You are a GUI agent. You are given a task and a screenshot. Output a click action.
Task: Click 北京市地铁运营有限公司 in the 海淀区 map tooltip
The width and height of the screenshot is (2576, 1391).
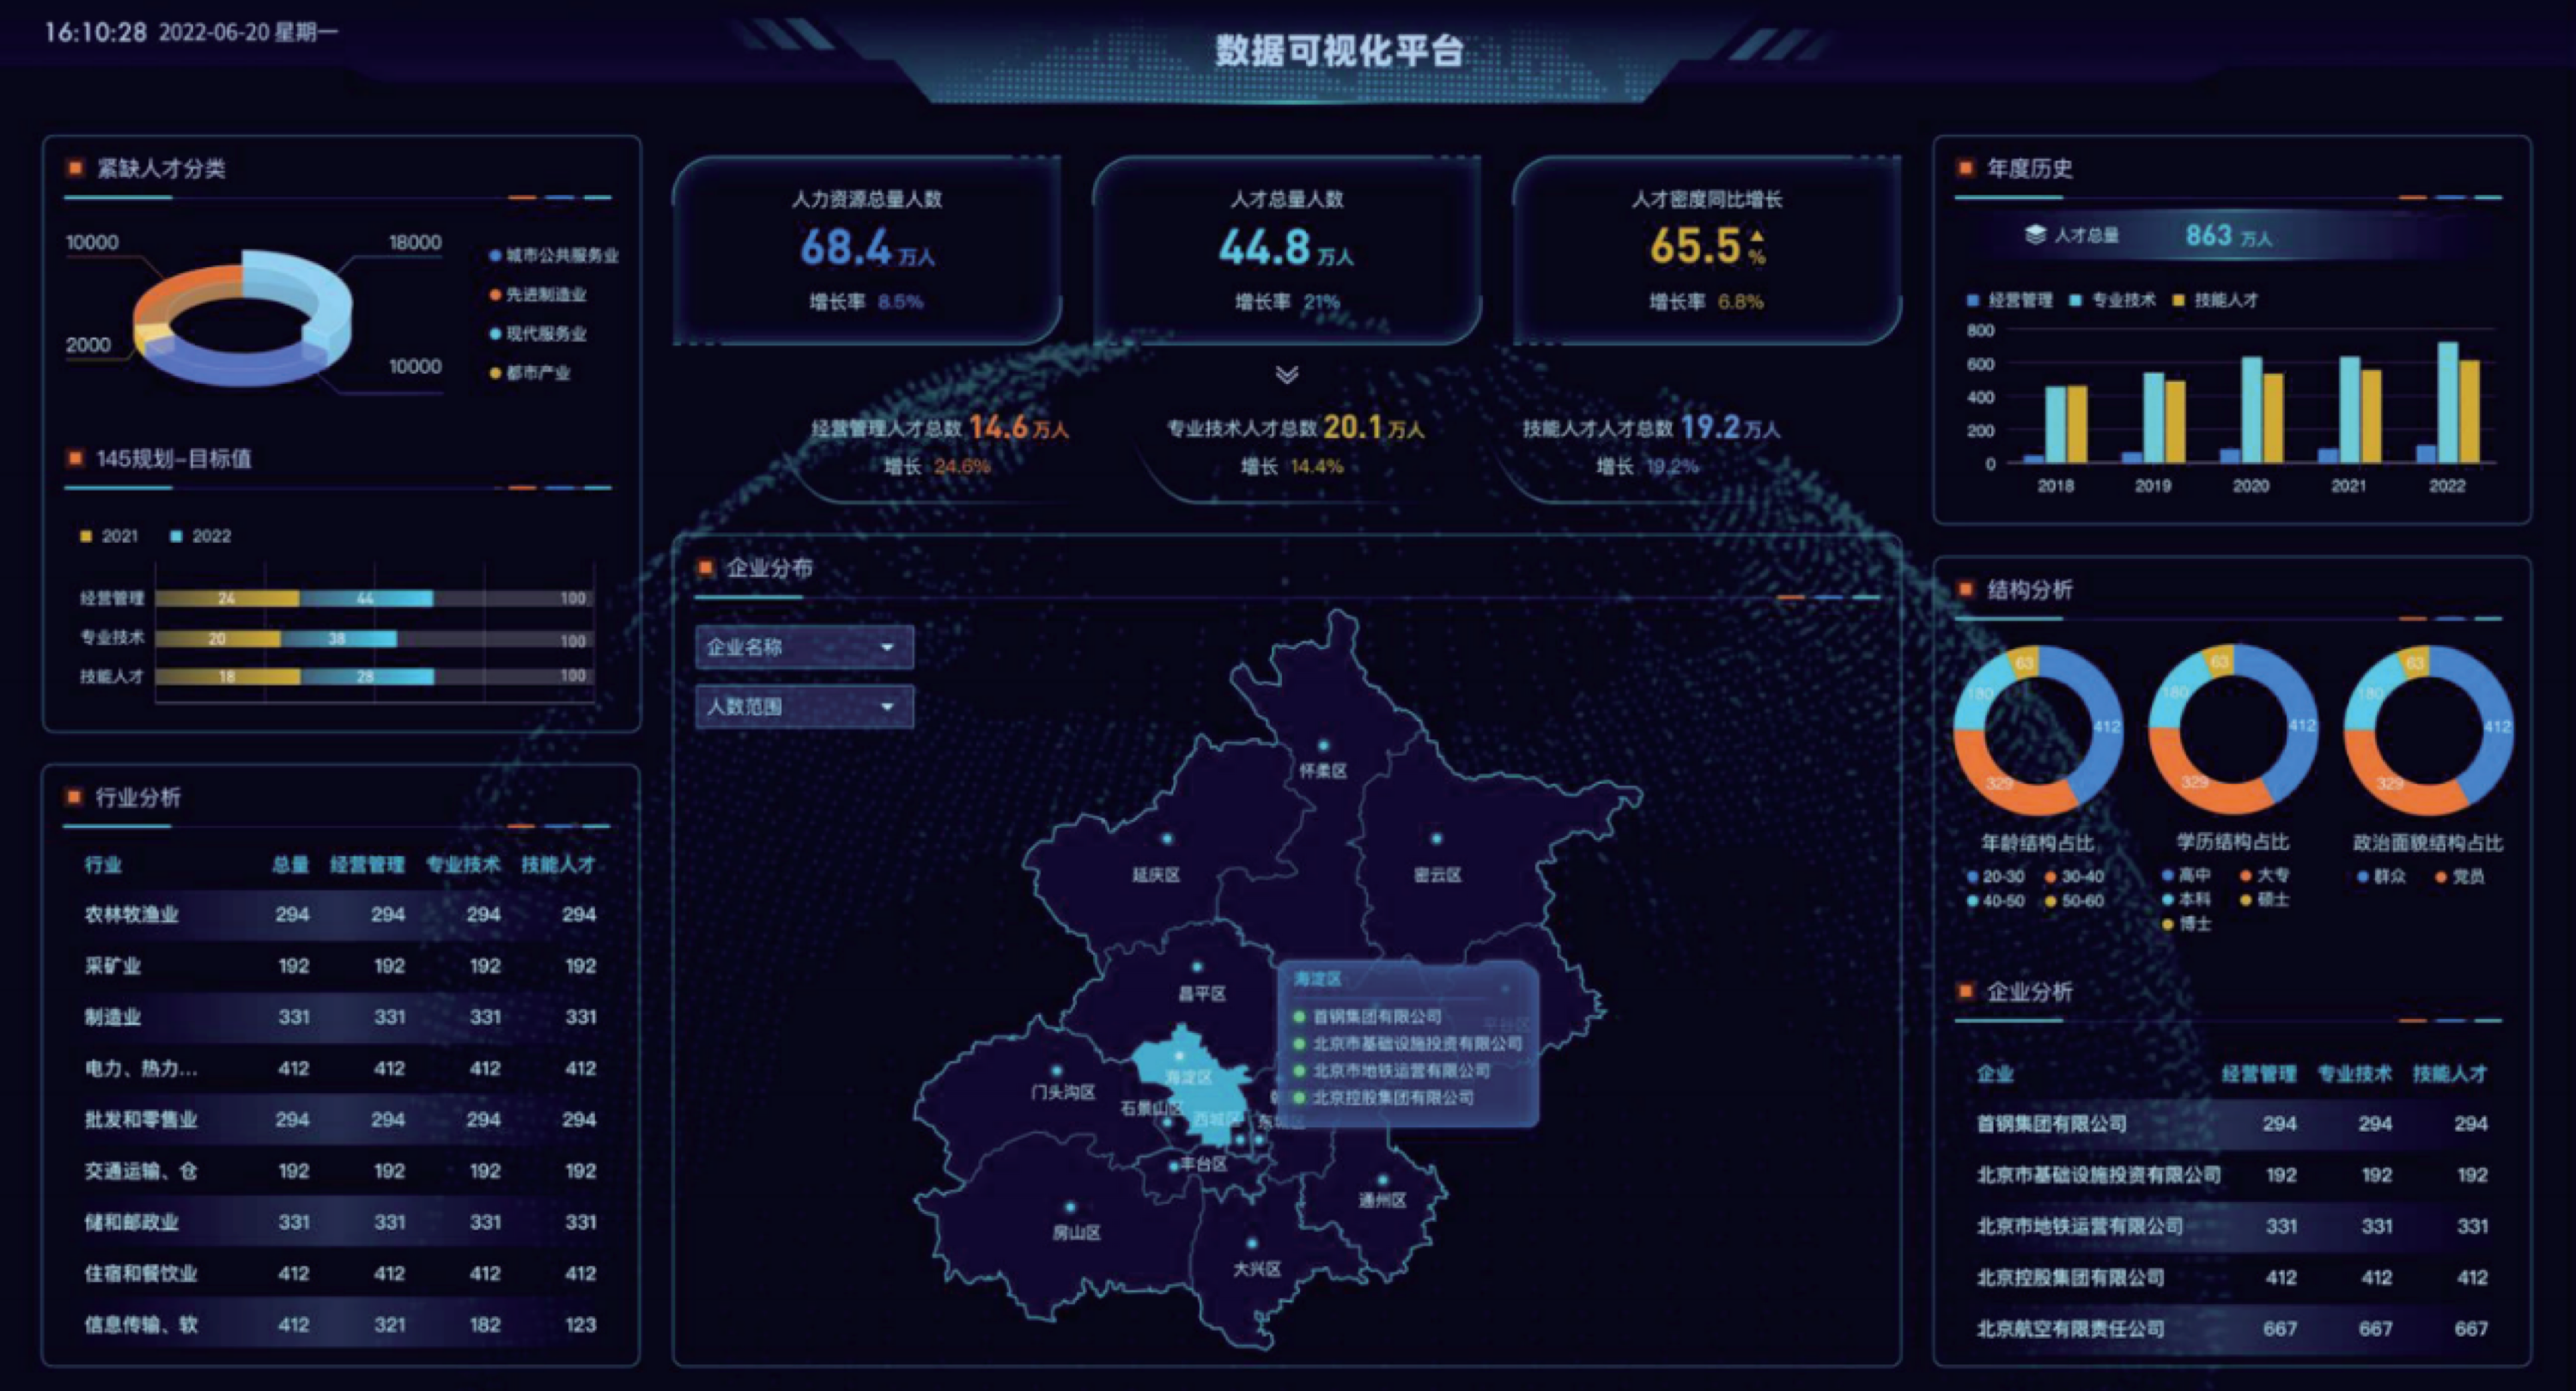tap(1391, 1071)
